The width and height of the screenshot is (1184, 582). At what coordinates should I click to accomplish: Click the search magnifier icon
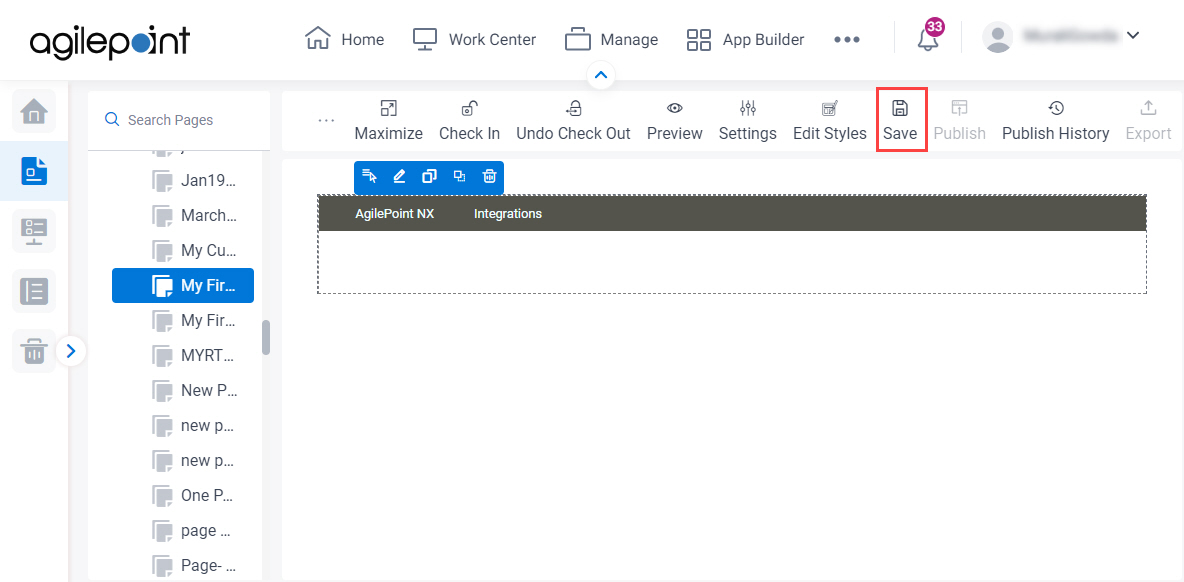[x=113, y=119]
